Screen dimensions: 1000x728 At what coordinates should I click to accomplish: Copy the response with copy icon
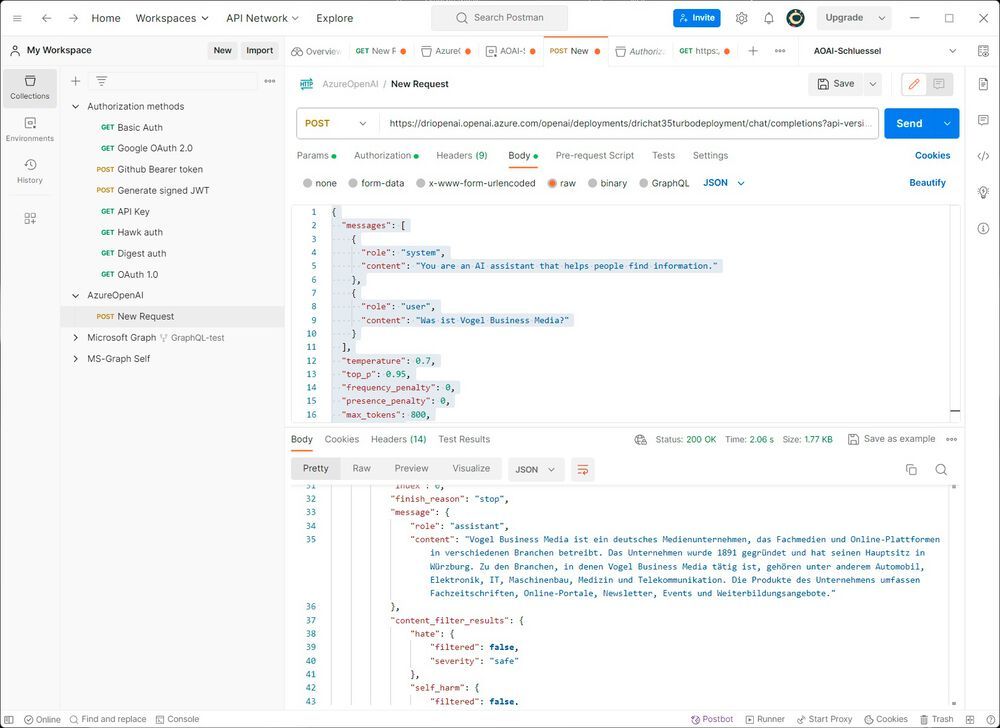coord(911,470)
